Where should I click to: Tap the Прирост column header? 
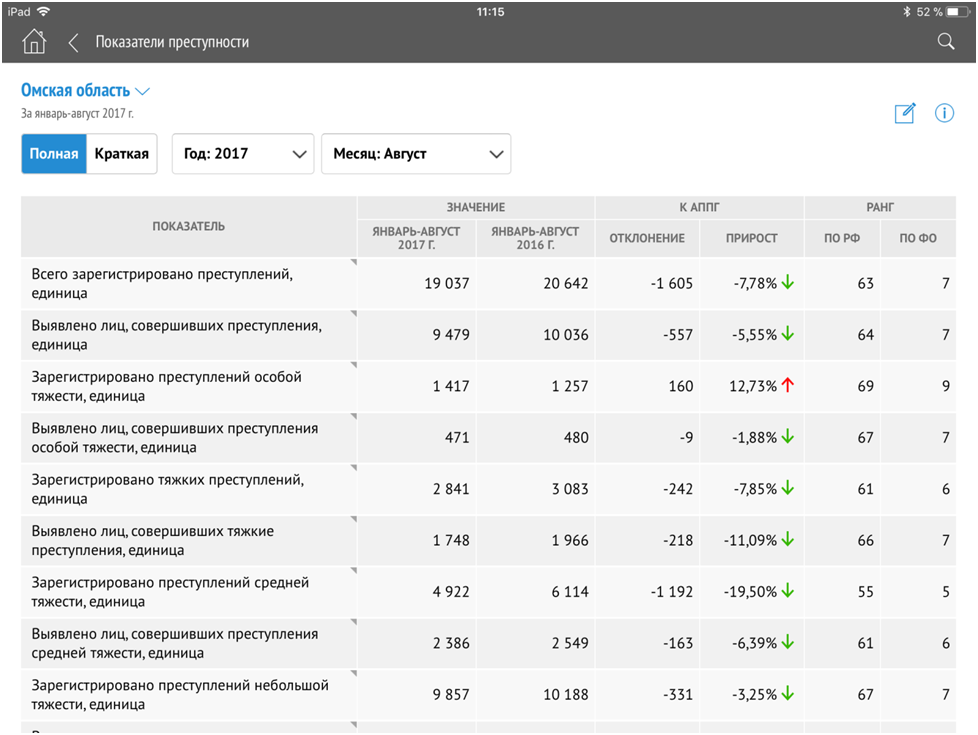[x=751, y=238]
